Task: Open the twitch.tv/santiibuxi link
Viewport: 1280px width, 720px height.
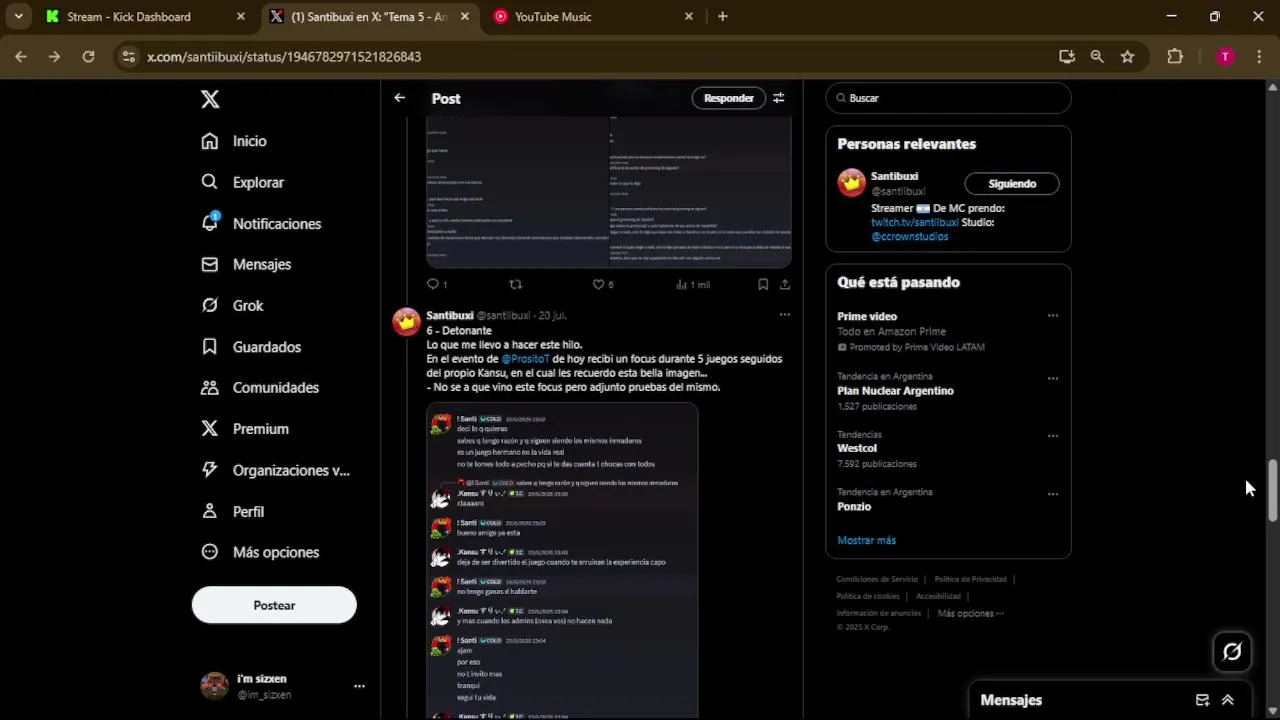Action: point(914,222)
